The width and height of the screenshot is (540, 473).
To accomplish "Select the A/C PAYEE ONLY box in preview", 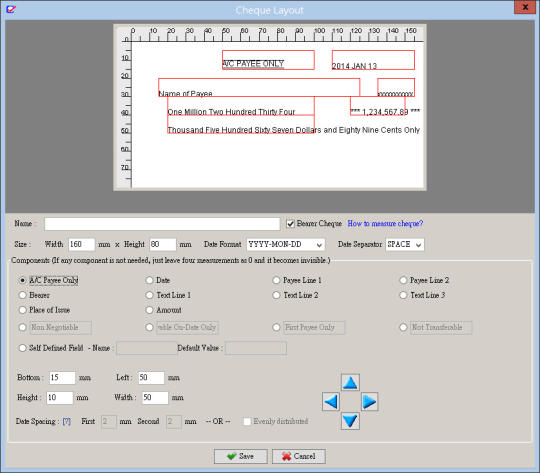I will tap(268, 60).
